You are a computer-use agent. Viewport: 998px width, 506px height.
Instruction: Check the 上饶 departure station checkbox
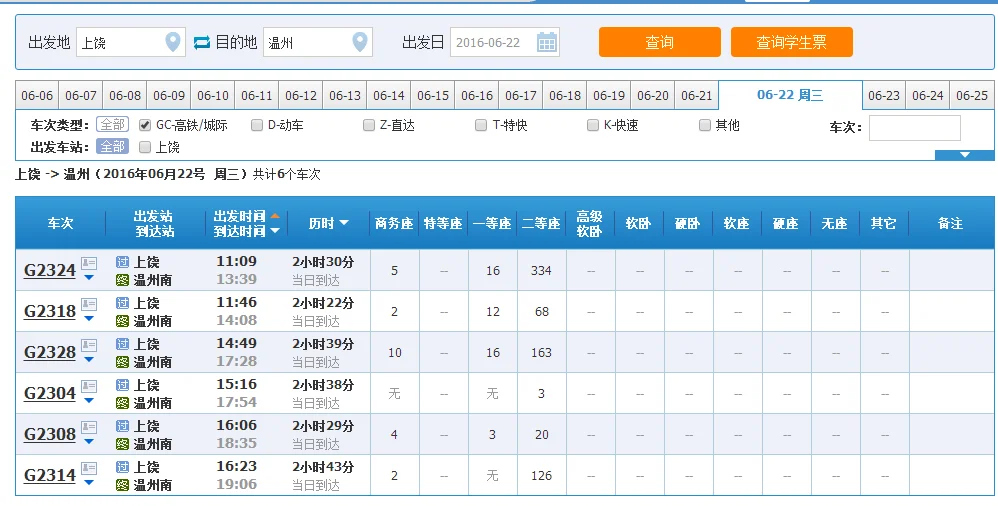(x=145, y=148)
